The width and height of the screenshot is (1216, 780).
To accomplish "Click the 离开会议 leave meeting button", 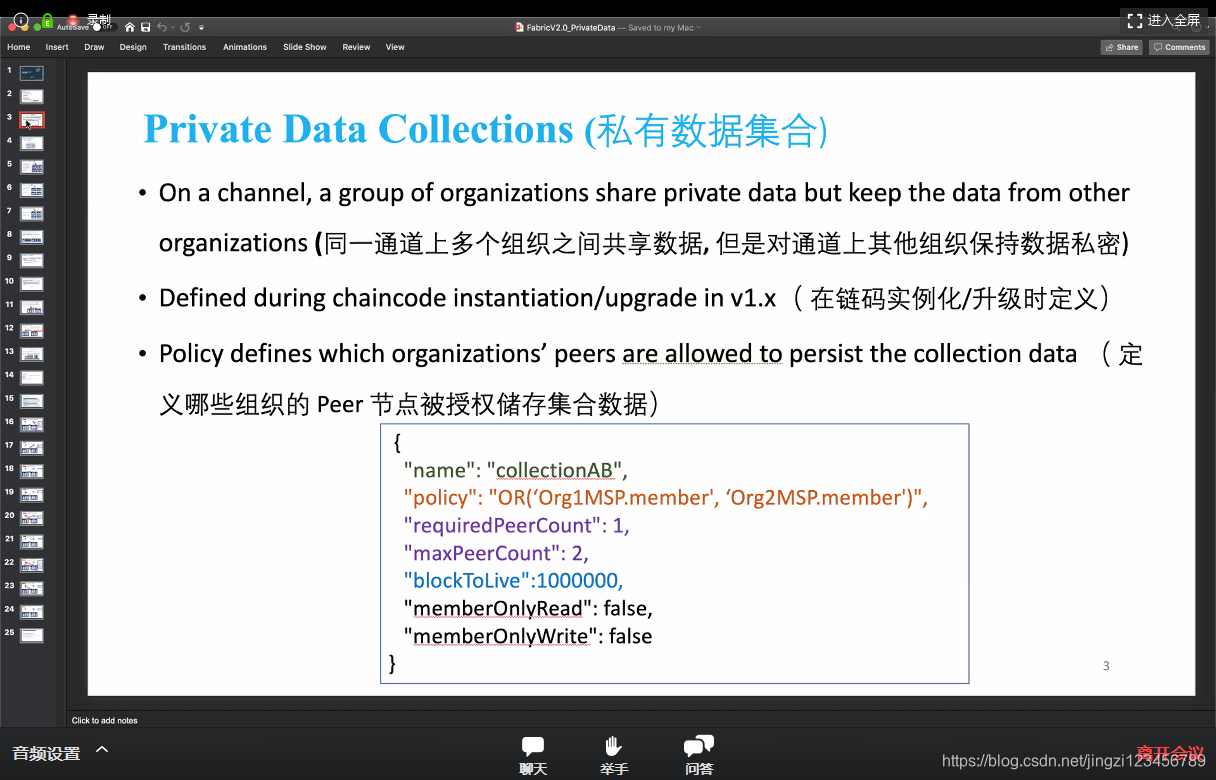I will (1171, 753).
